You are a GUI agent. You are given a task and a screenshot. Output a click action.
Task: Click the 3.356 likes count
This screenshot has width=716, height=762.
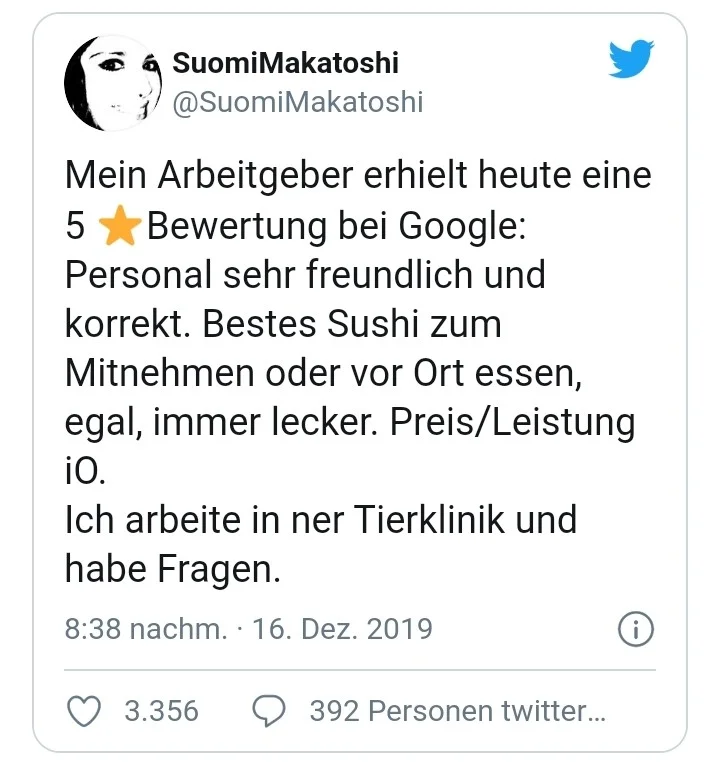click(161, 711)
